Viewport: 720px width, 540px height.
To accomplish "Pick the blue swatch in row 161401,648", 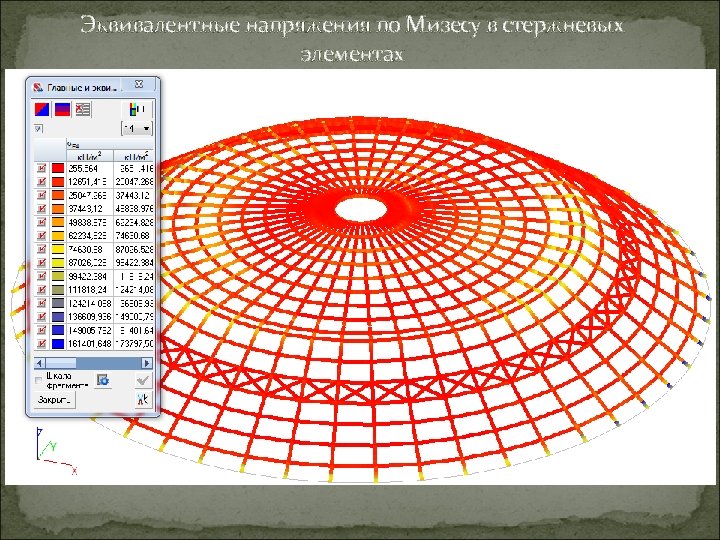I will 58,343.
